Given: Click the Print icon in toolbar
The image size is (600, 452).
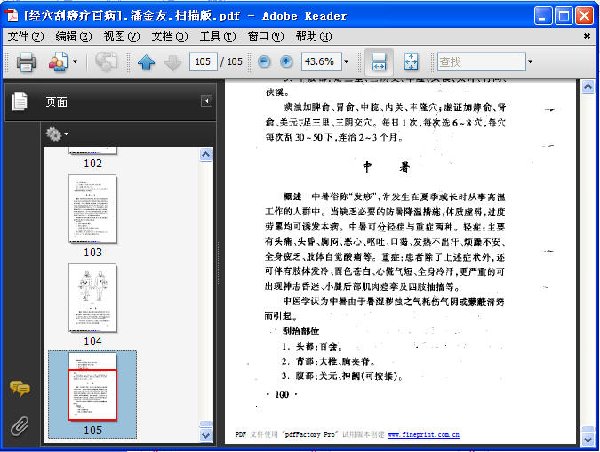Looking at the screenshot, I should pyautogui.click(x=26, y=62).
